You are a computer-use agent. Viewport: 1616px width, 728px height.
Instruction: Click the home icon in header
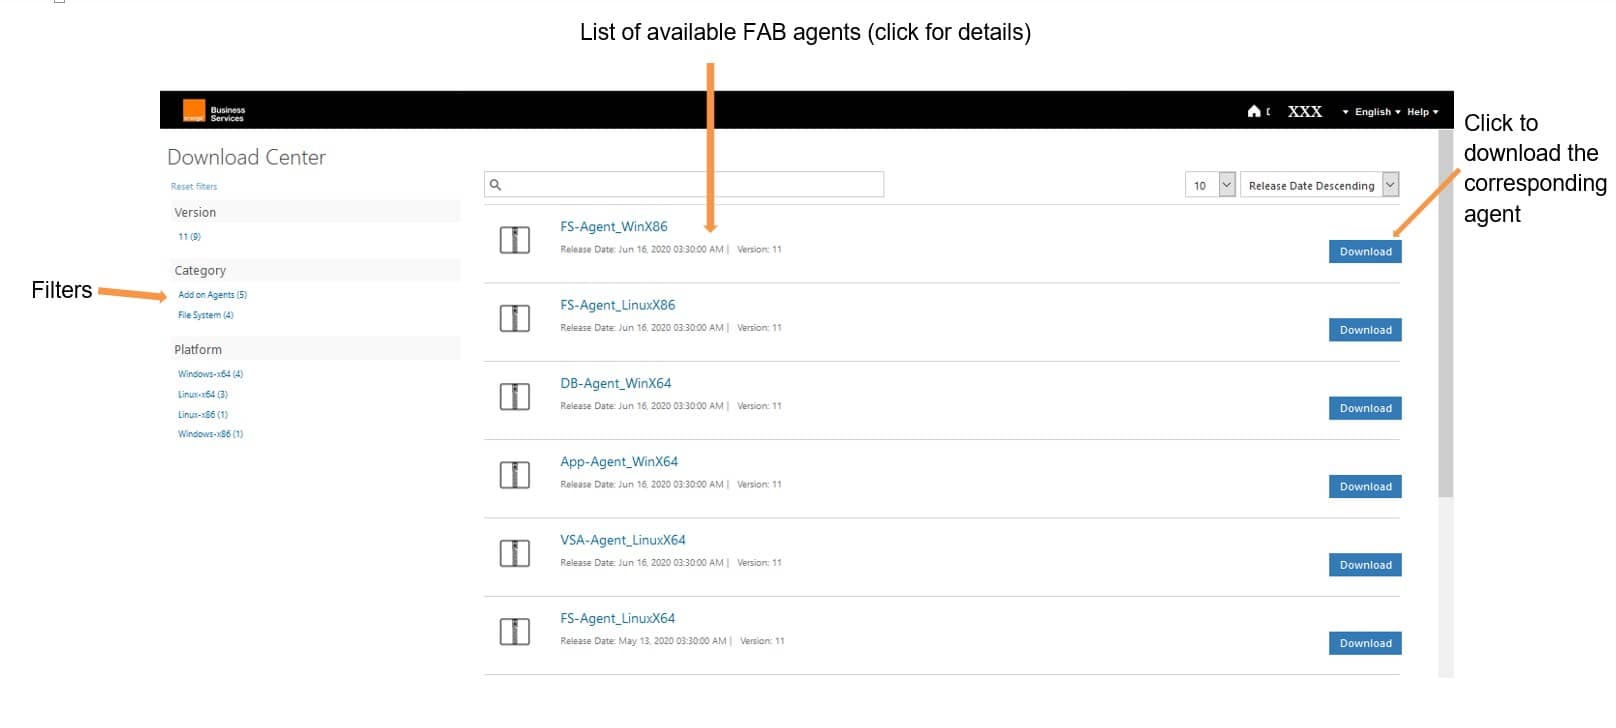[x=1254, y=111]
